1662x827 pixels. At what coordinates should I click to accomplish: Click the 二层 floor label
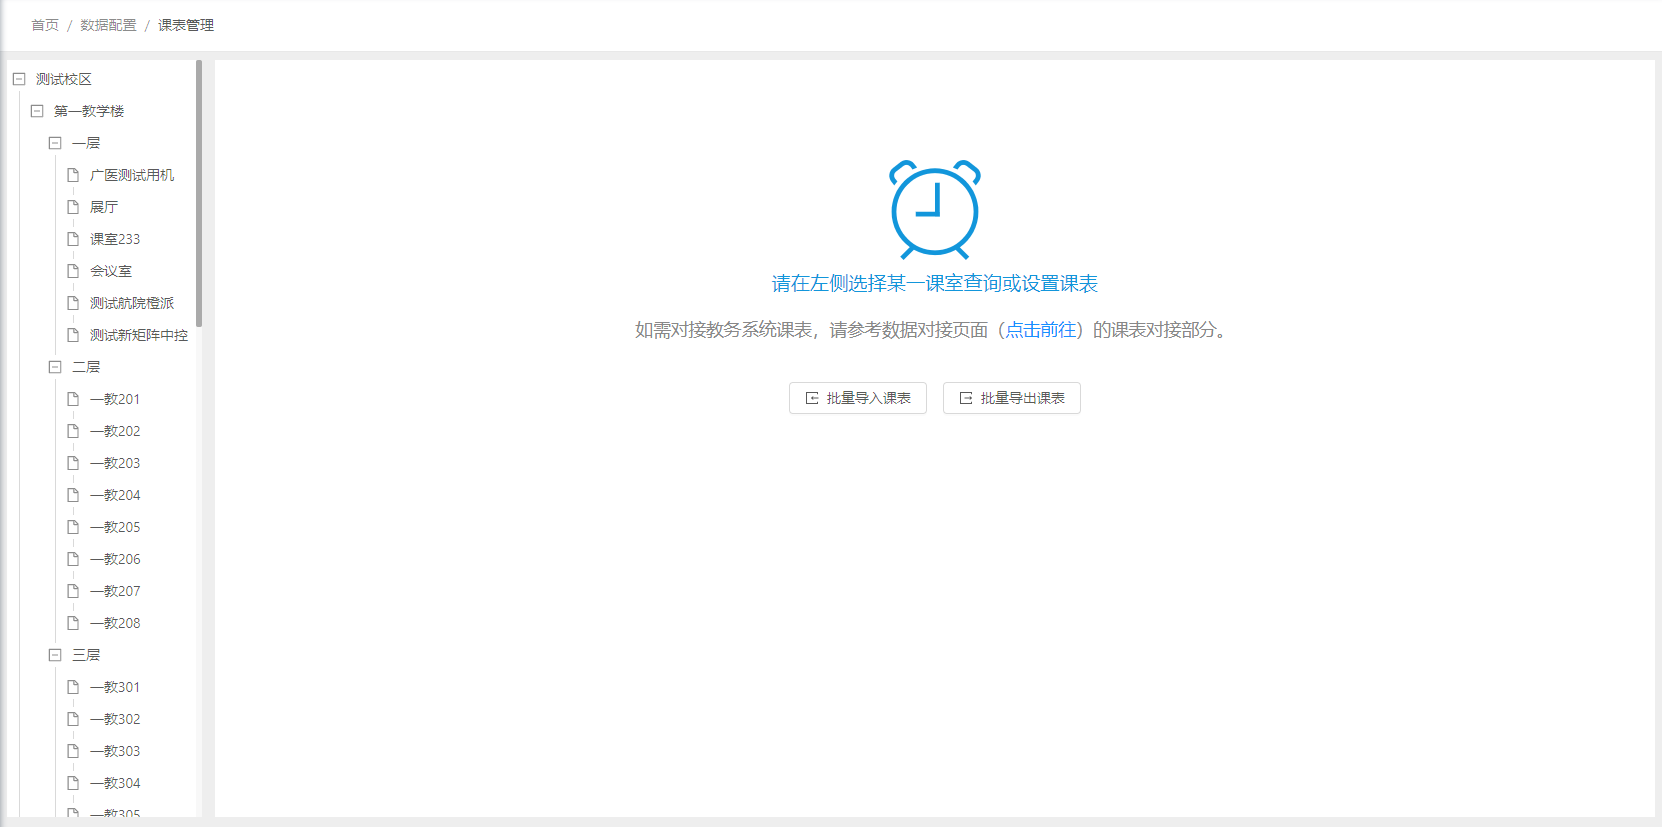(86, 367)
